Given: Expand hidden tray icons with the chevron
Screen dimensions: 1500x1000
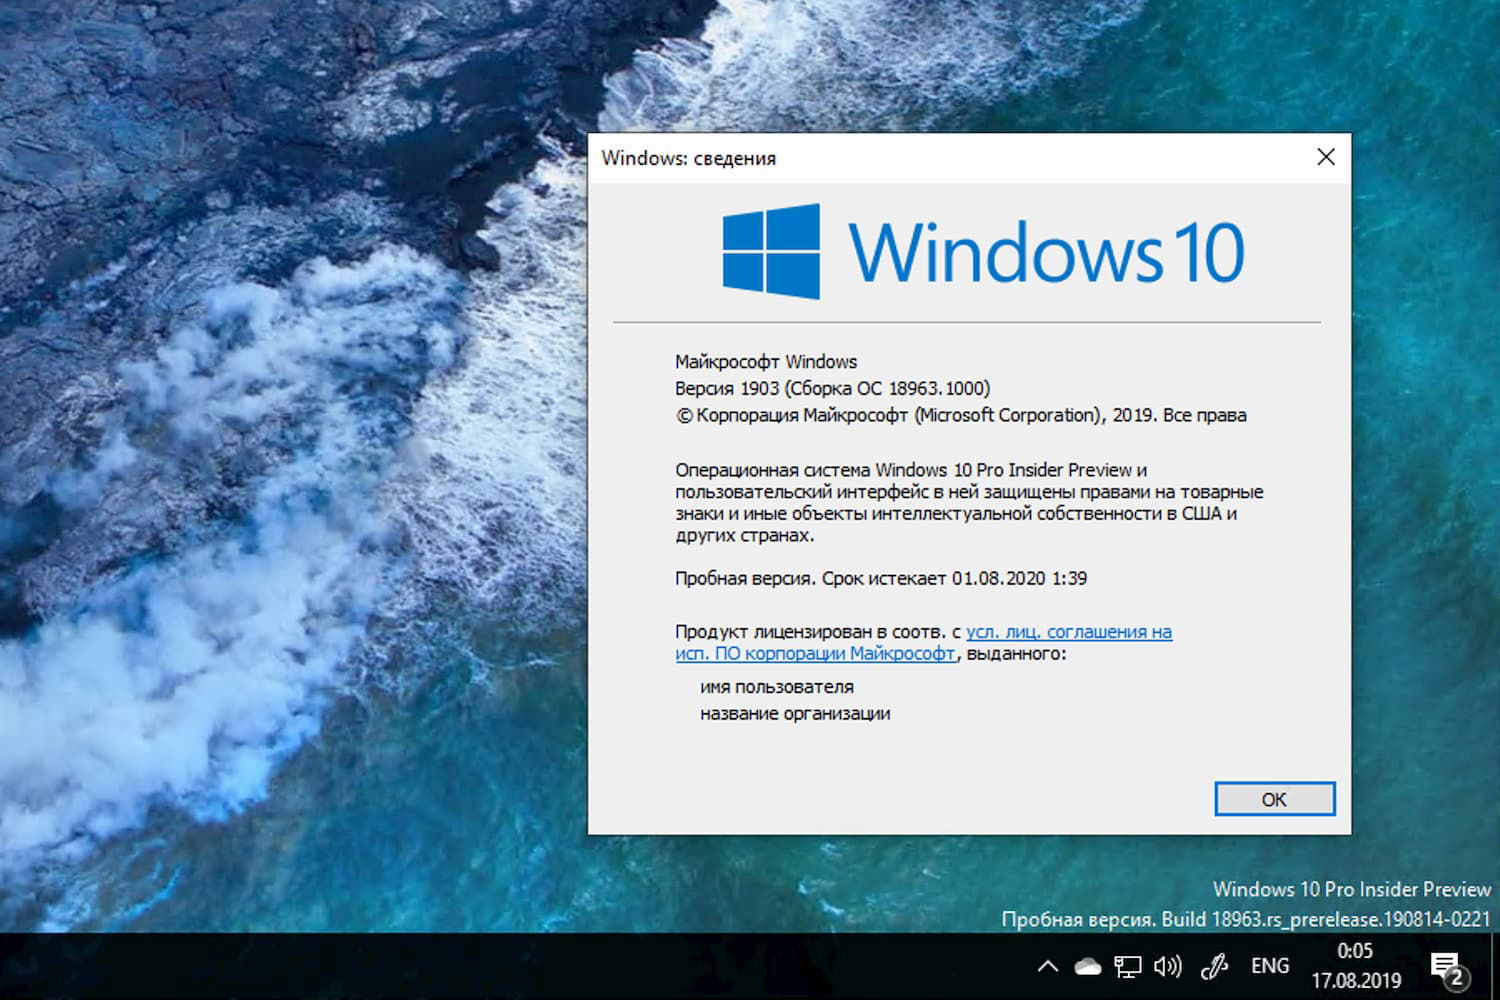Looking at the screenshot, I should tap(1046, 966).
